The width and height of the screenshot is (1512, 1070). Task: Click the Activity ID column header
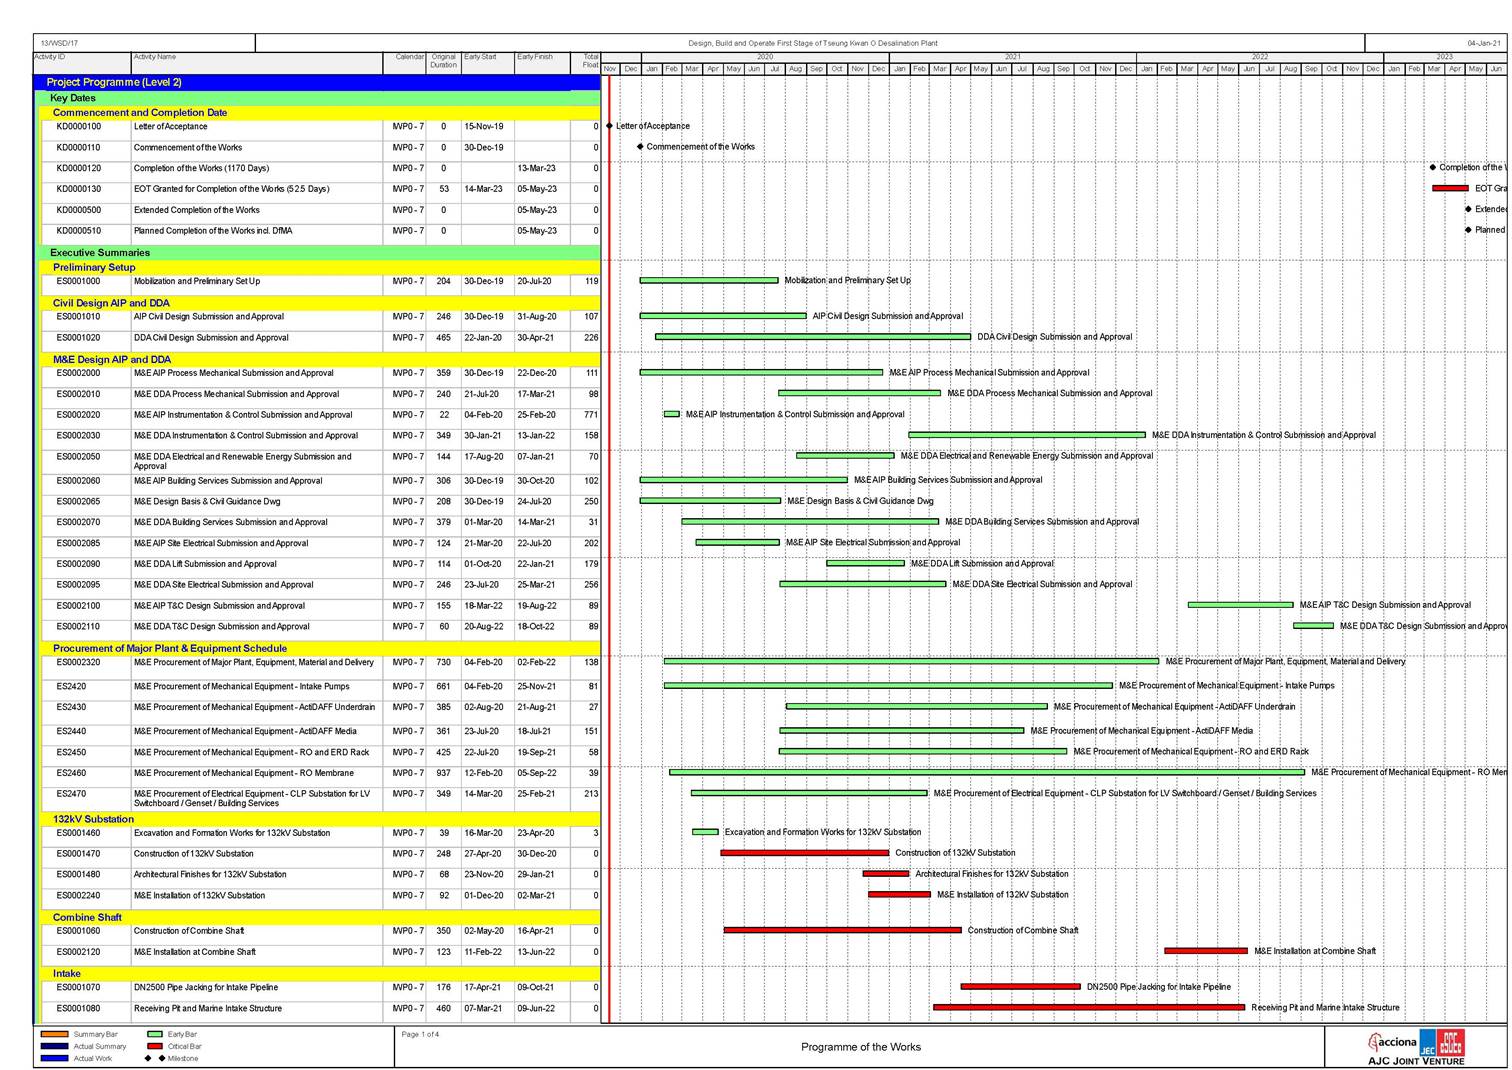[x=82, y=63]
